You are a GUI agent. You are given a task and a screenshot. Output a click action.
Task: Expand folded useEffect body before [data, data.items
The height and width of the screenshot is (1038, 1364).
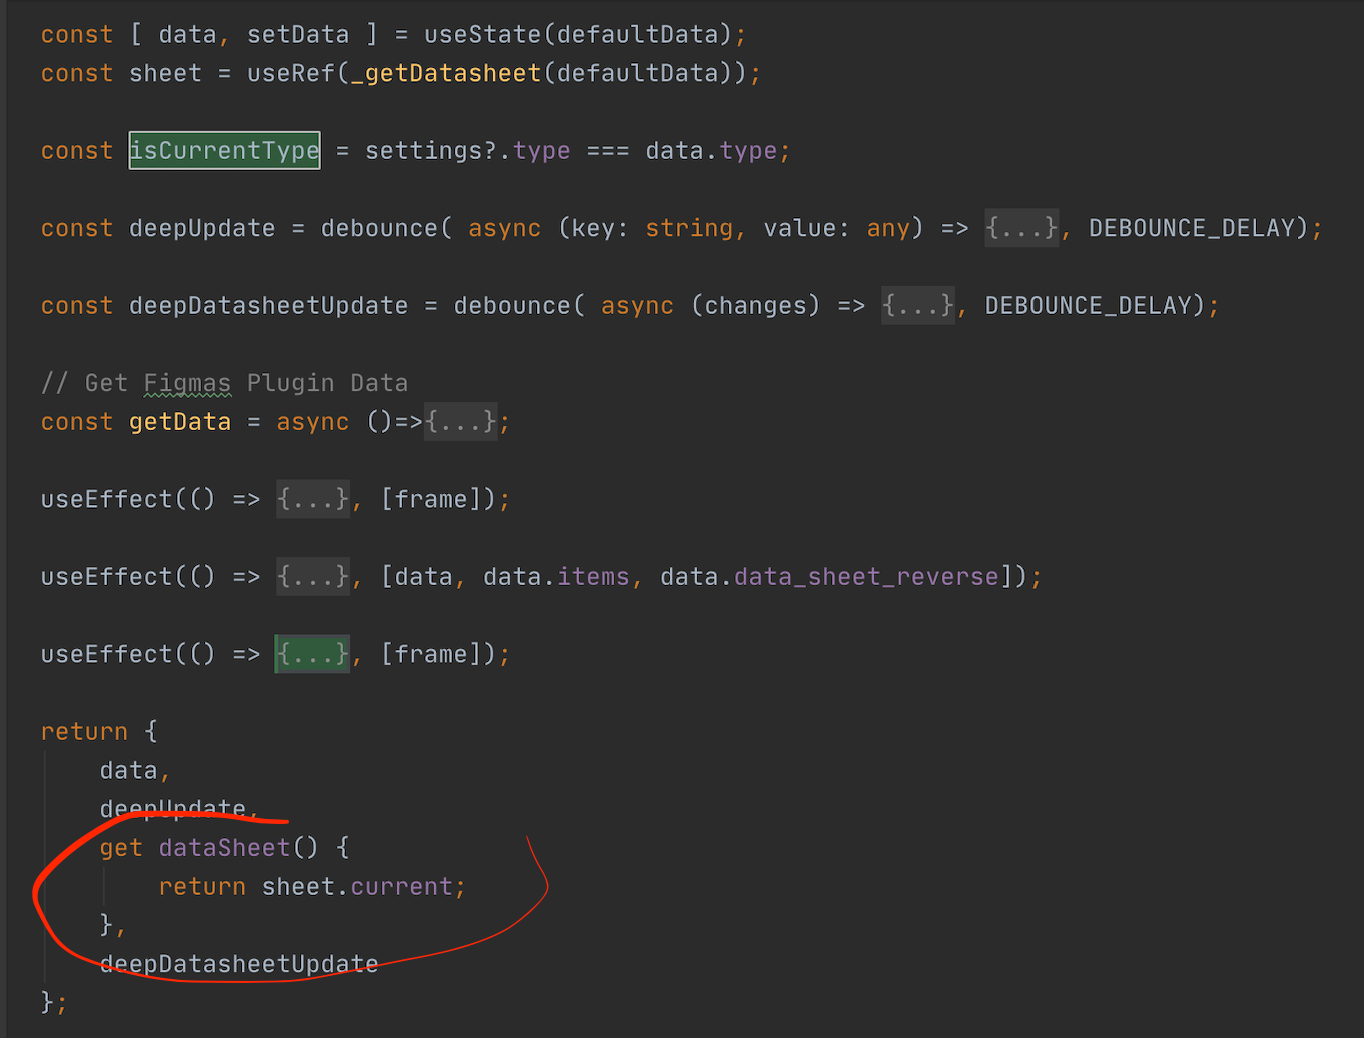point(313,576)
